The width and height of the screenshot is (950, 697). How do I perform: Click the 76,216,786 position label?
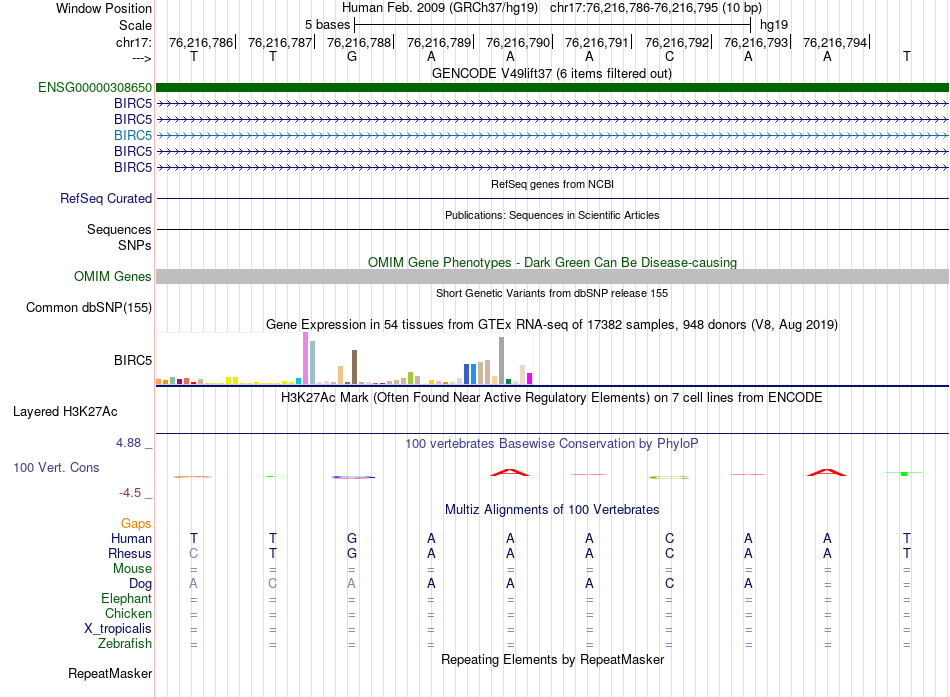(x=201, y=42)
